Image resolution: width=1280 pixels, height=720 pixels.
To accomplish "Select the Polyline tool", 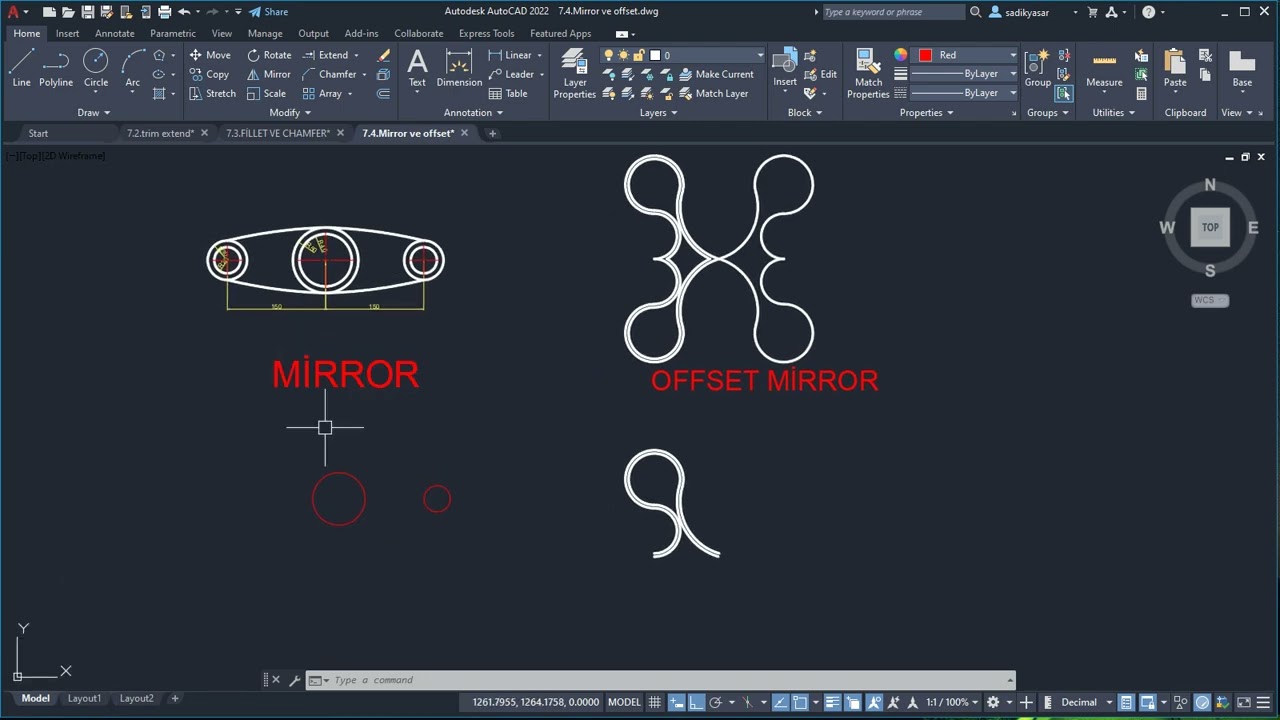I will [56, 68].
